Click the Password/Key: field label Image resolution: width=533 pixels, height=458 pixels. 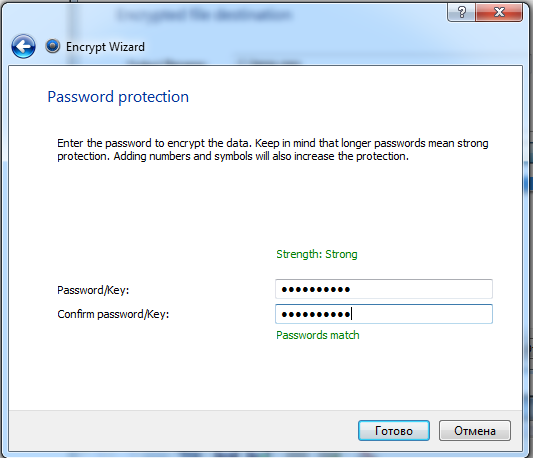click(x=93, y=290)
